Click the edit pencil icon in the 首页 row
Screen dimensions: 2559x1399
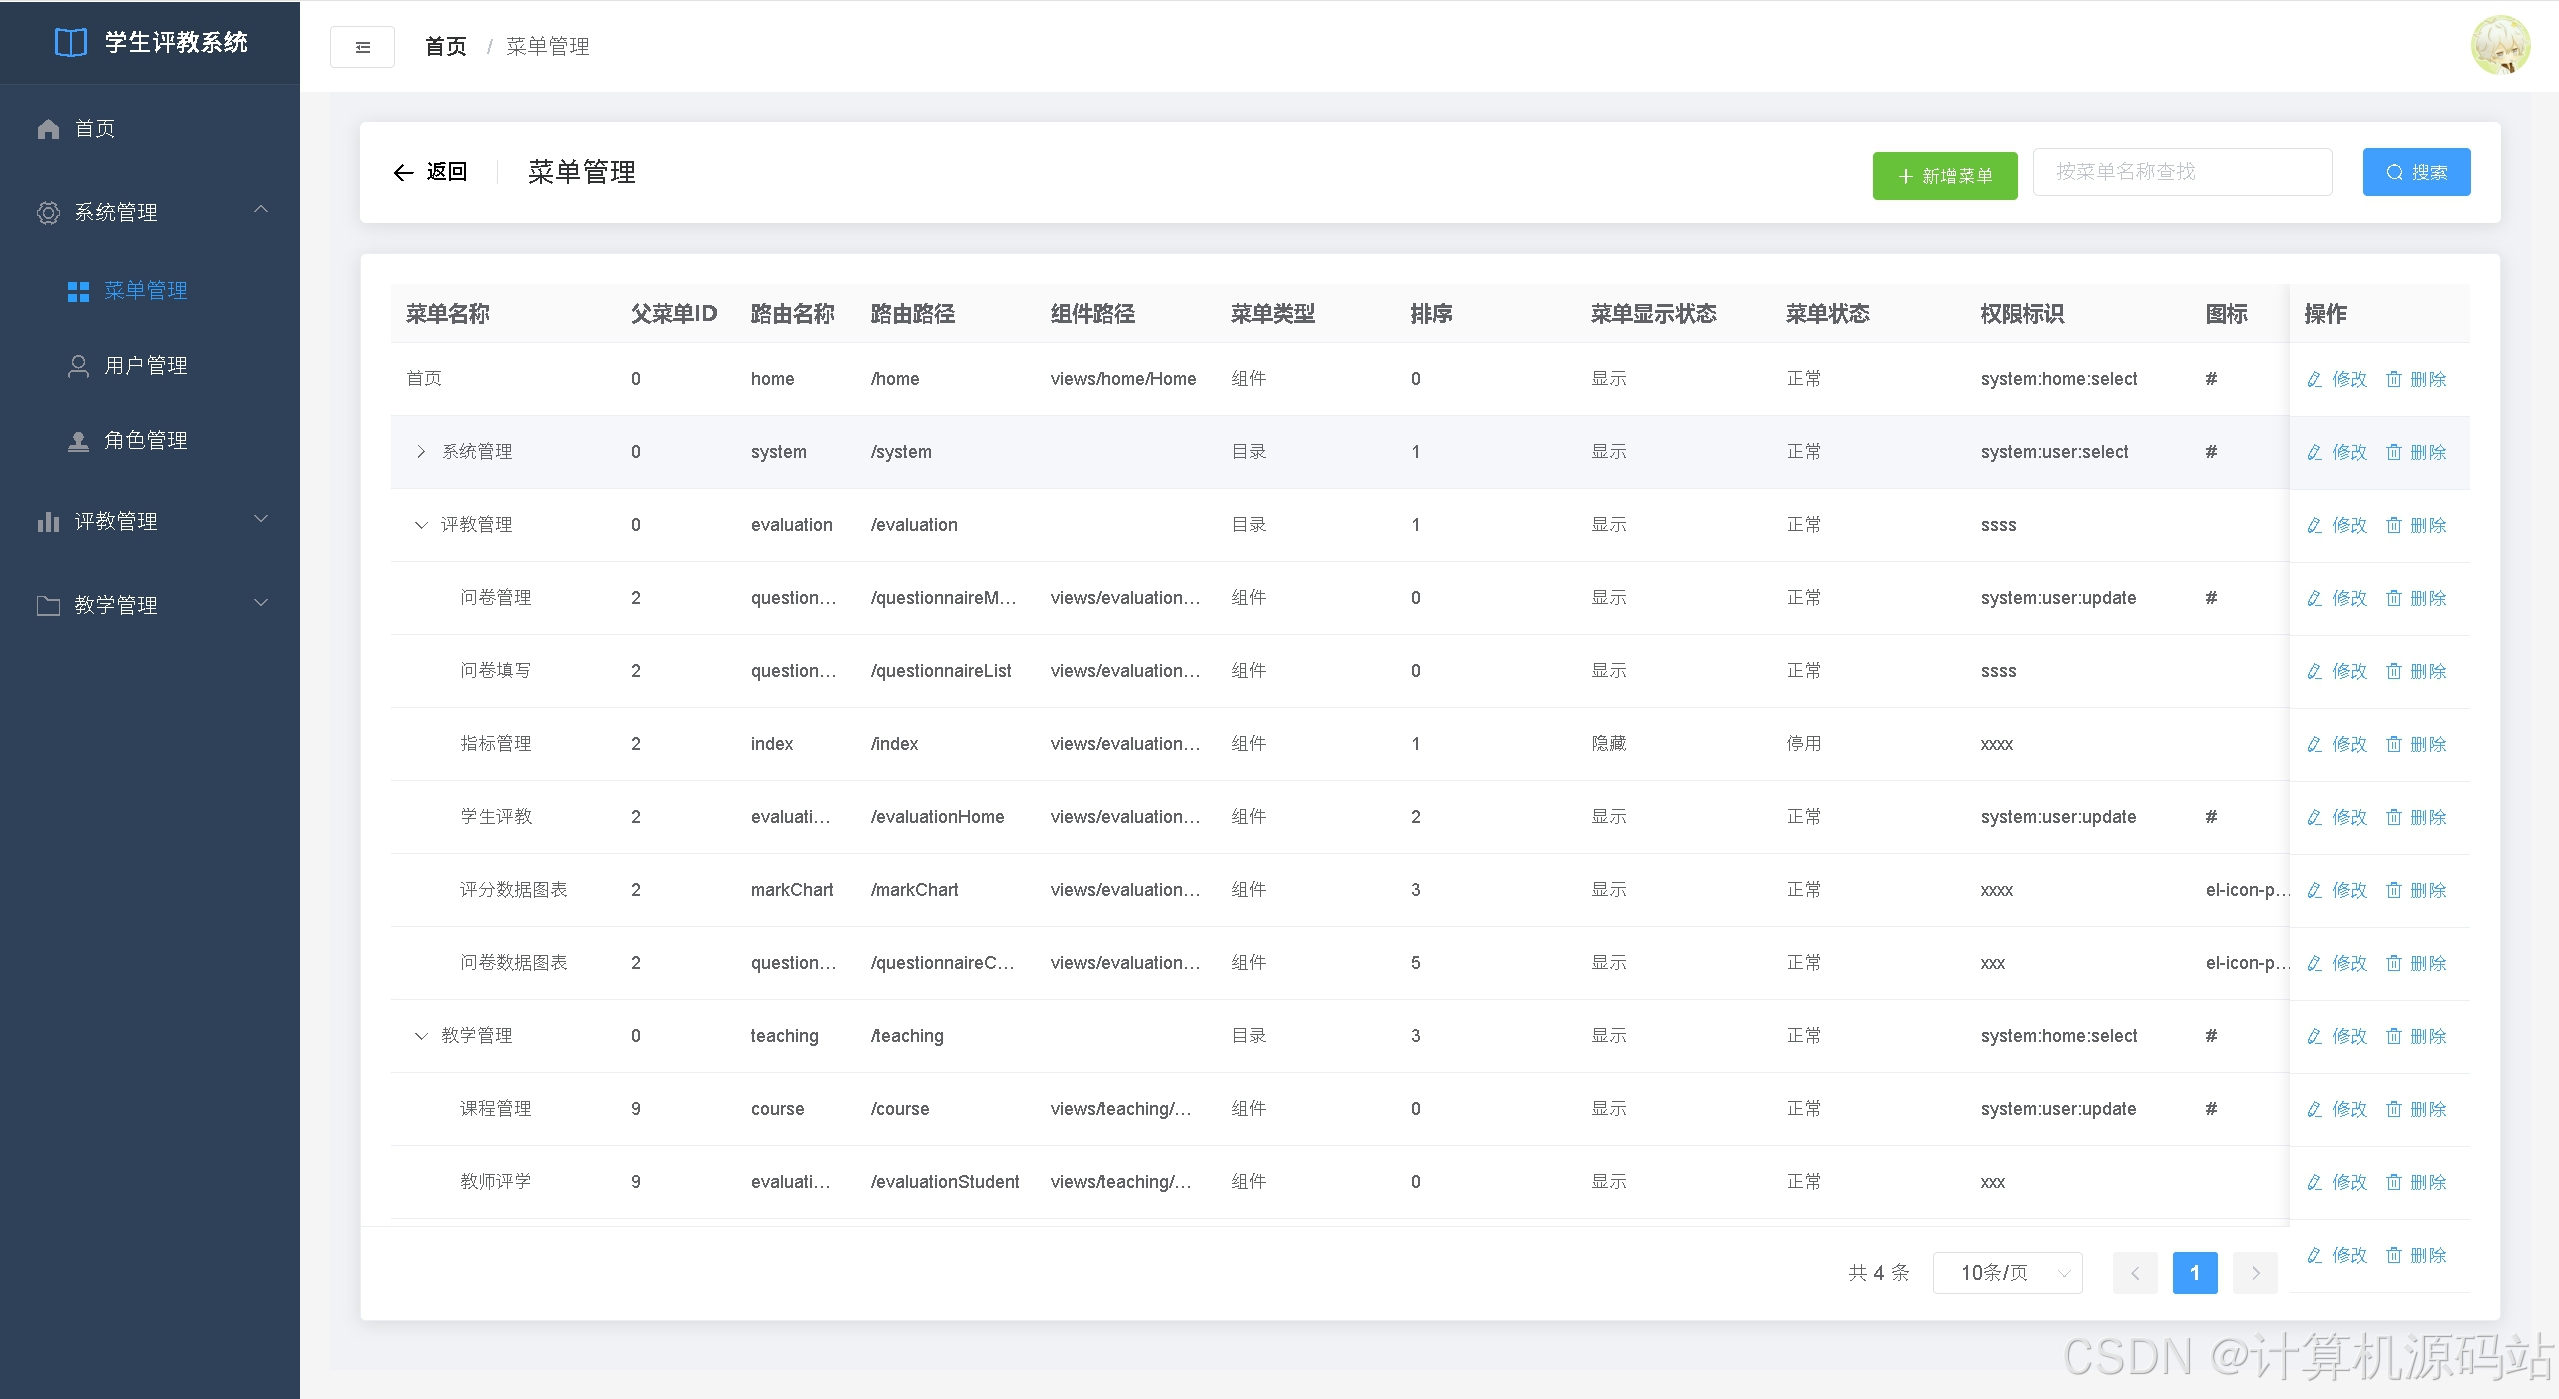click(x=2314, y=379)
